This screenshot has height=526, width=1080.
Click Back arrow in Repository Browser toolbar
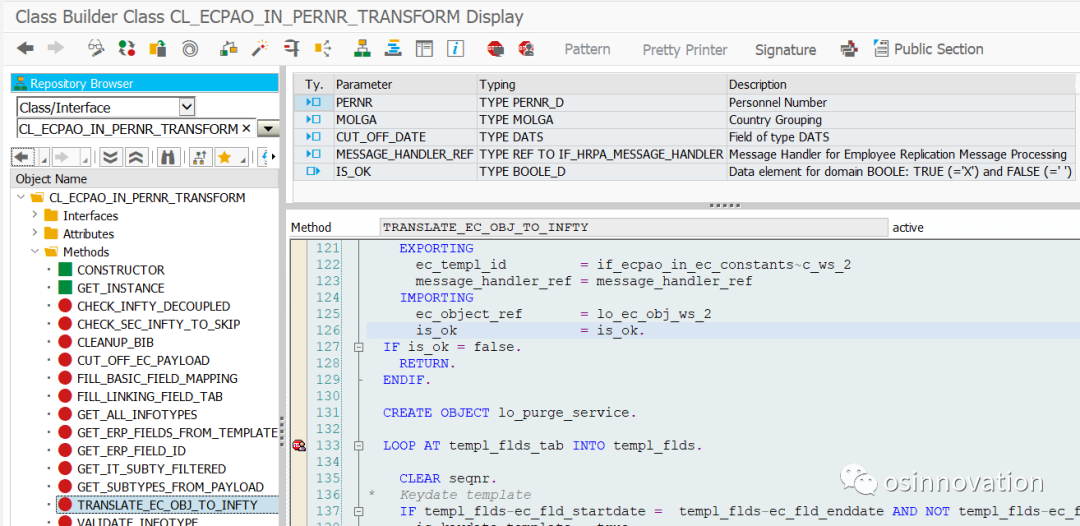[x=21, y=157]
